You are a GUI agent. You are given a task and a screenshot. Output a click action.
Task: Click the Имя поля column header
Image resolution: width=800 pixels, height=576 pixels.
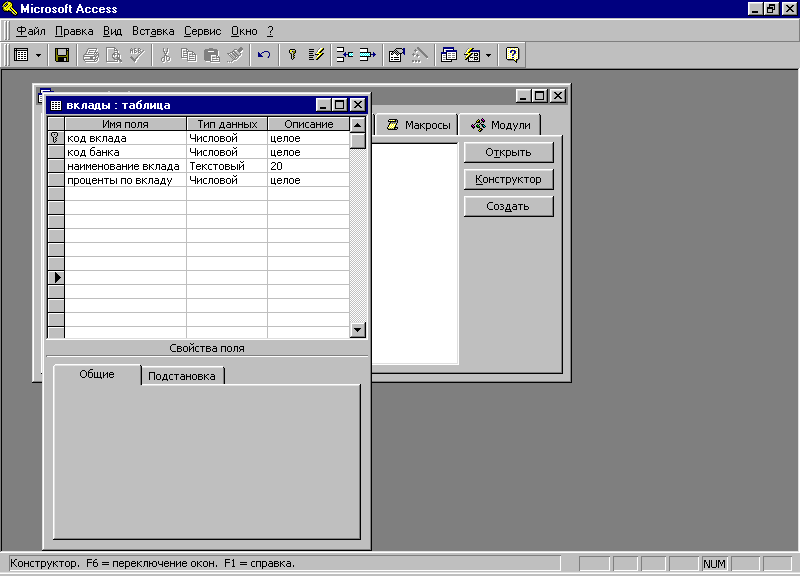tap(126, 124)
